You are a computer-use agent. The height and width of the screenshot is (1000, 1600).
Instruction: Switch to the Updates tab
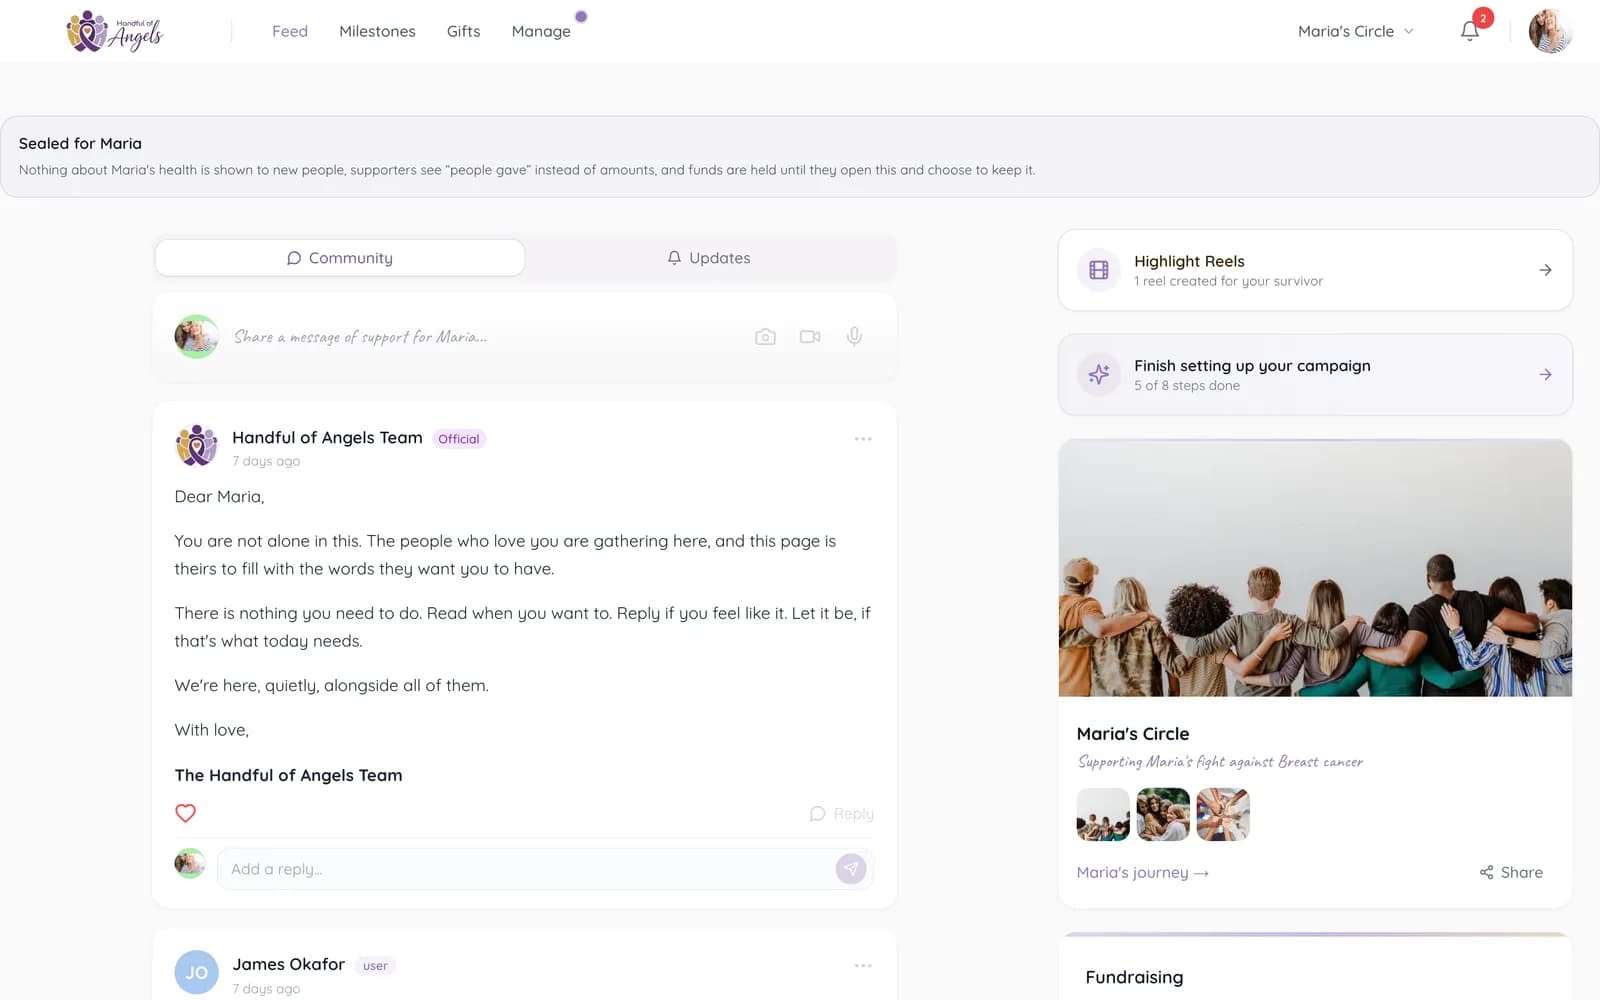(709, 258)
